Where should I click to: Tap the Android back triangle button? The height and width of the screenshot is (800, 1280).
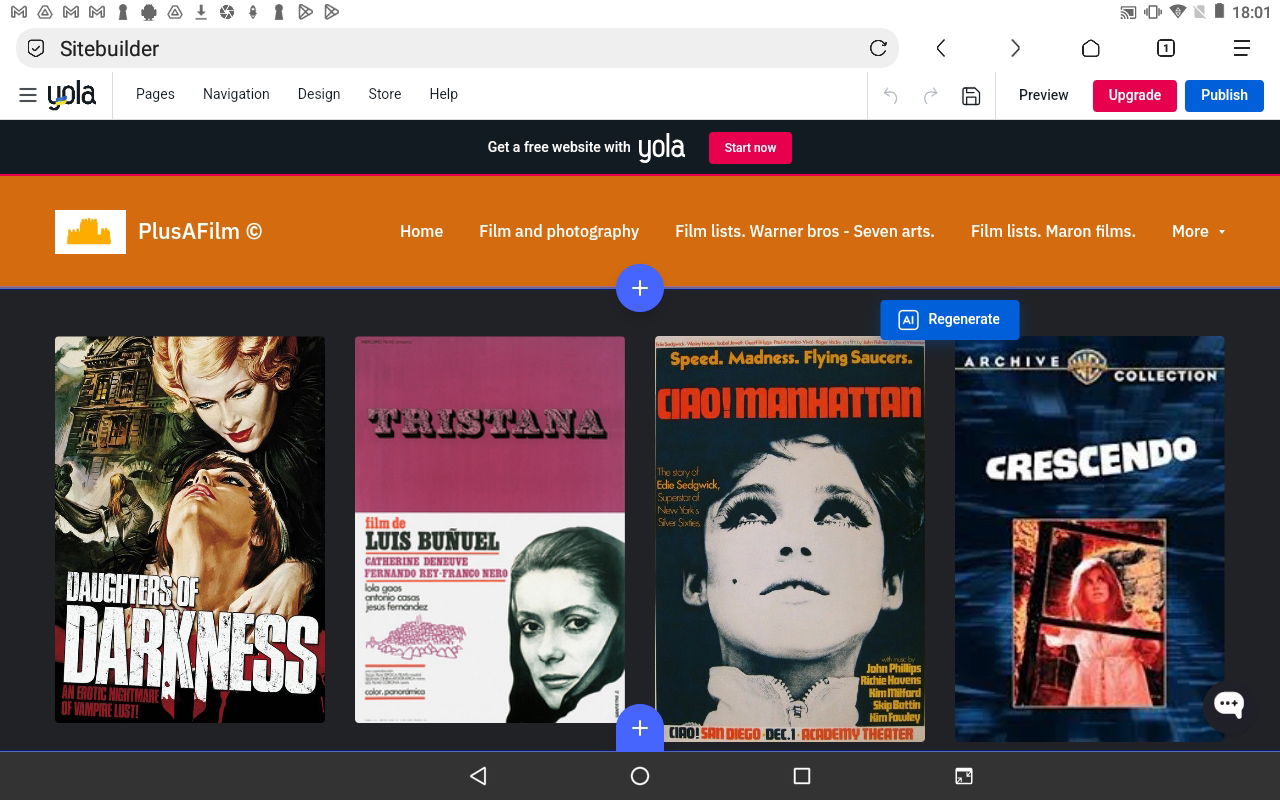point(478,776)
